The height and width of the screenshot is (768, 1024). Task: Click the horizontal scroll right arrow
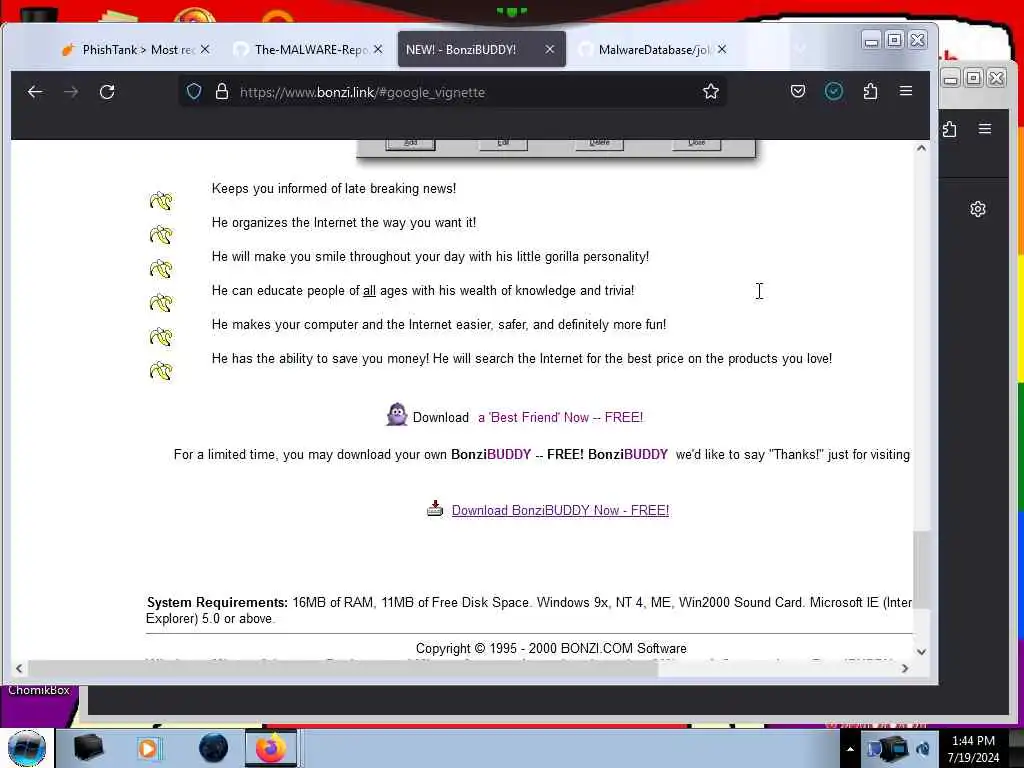(904, 668)
